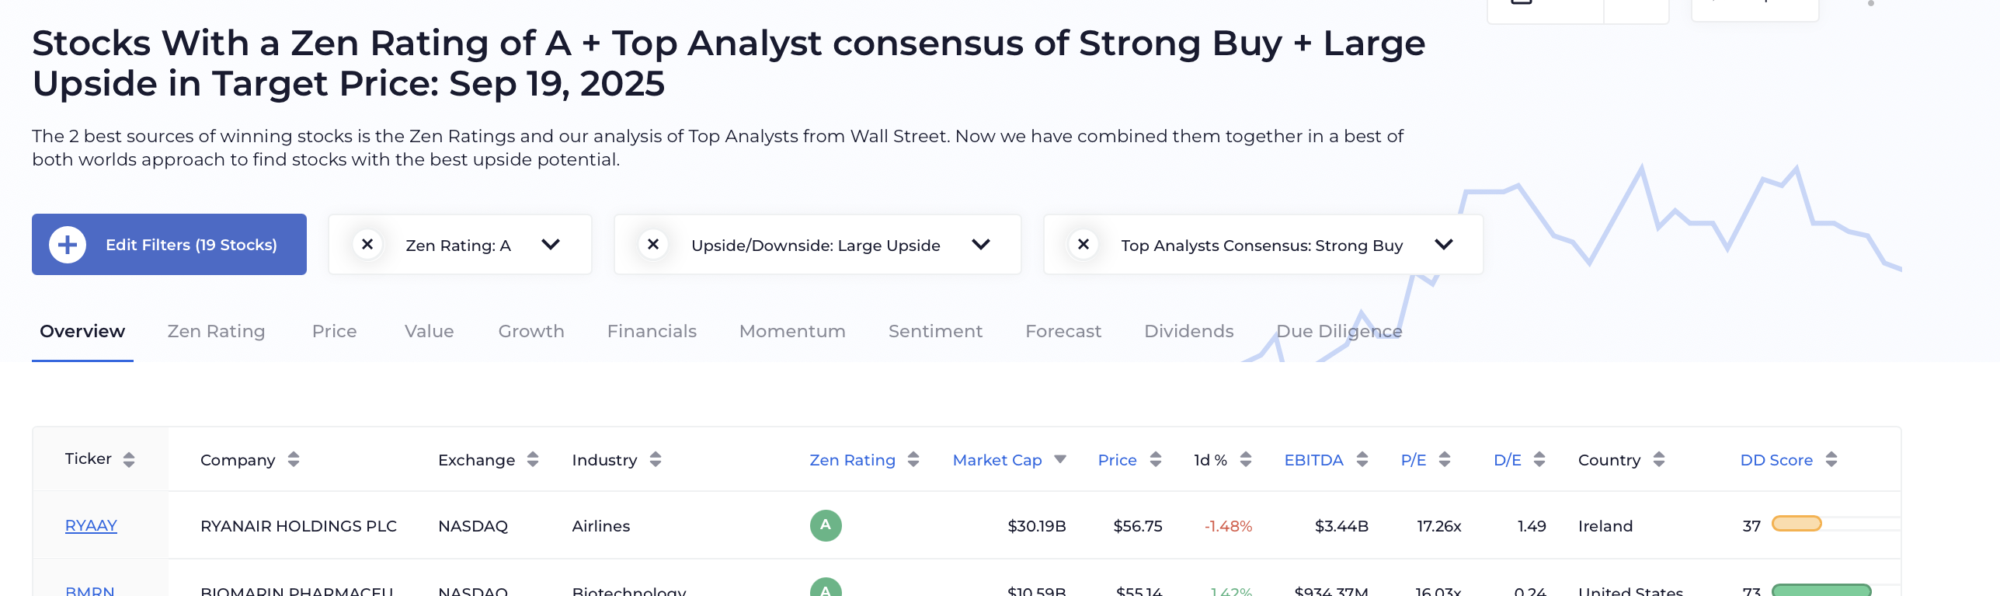Click the plus icon in Edit Filters
Viewport: 2000px width, 596px height.
[68, 245]
